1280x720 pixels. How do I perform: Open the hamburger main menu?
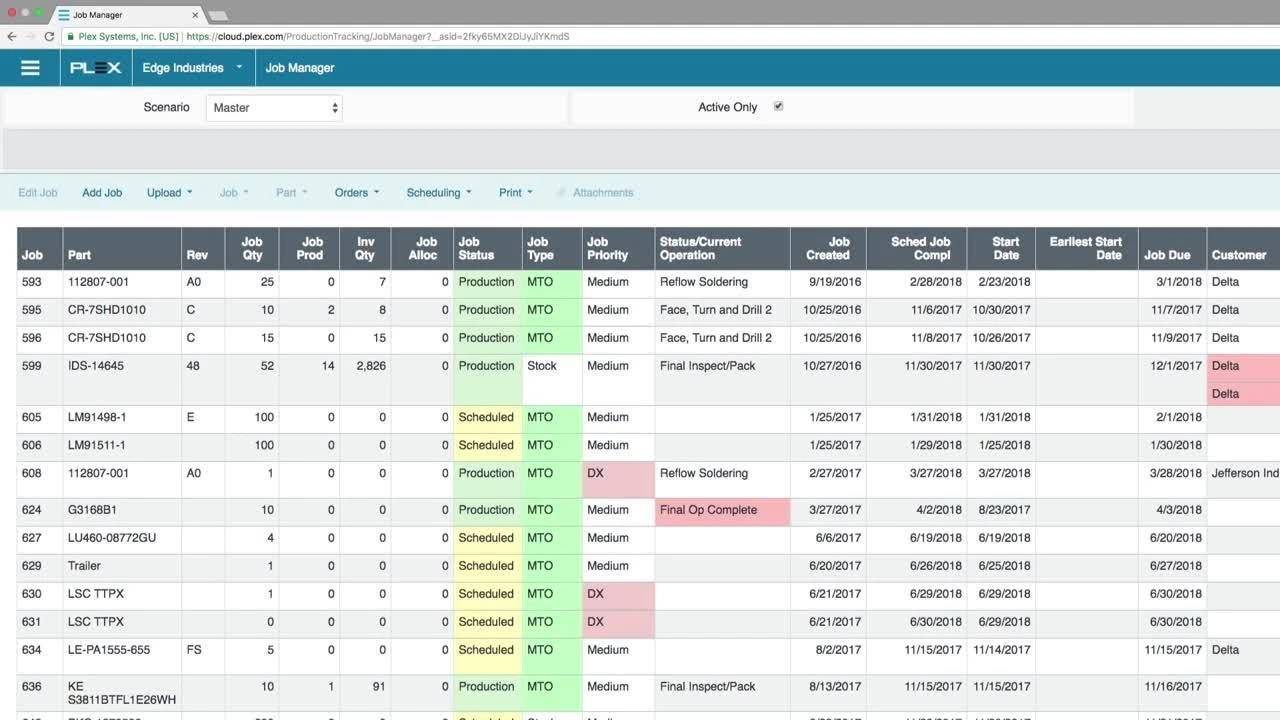[x=30, y=68]
